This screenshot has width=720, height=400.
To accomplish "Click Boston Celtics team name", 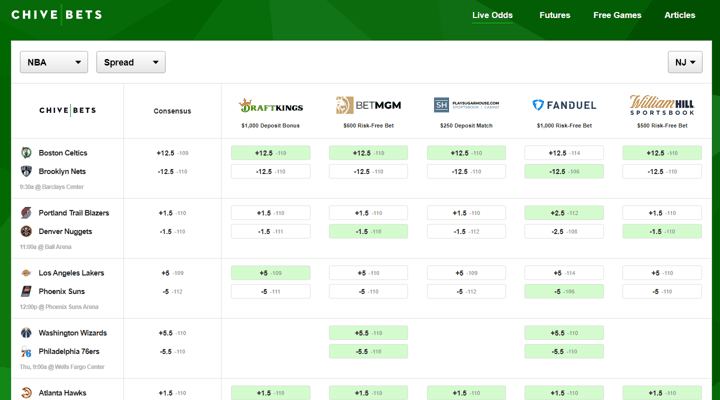I will click(63, 153).
